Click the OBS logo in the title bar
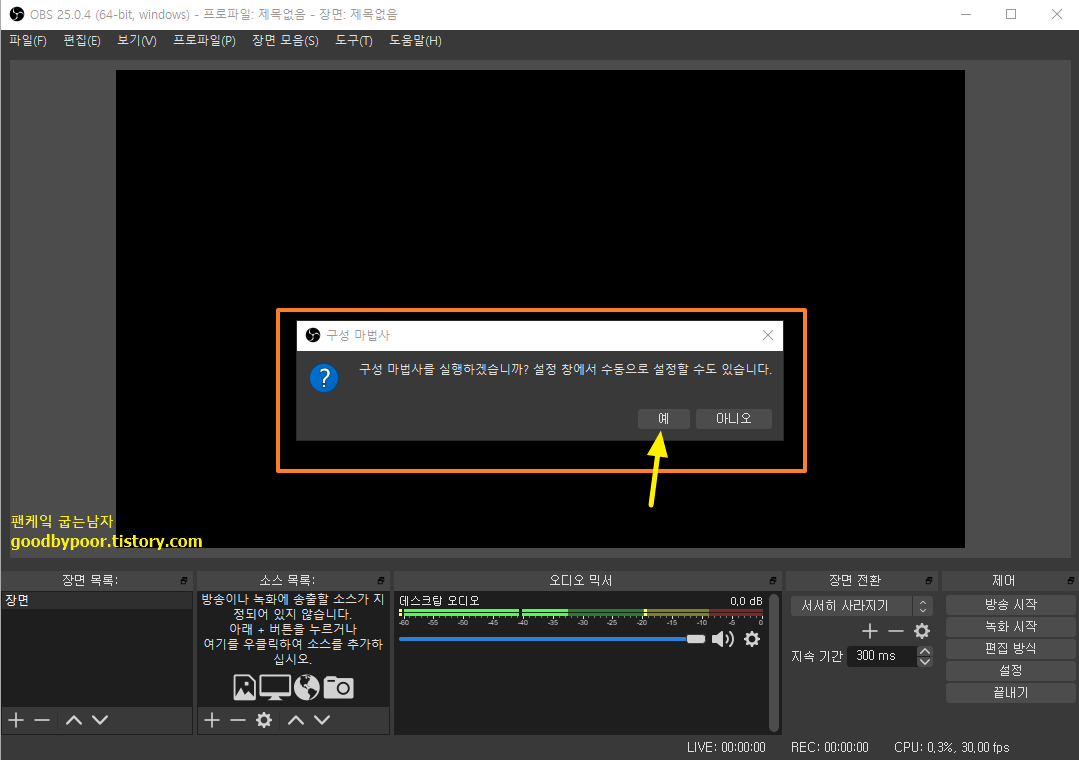The image size is (1079, 760). (17, 14)
